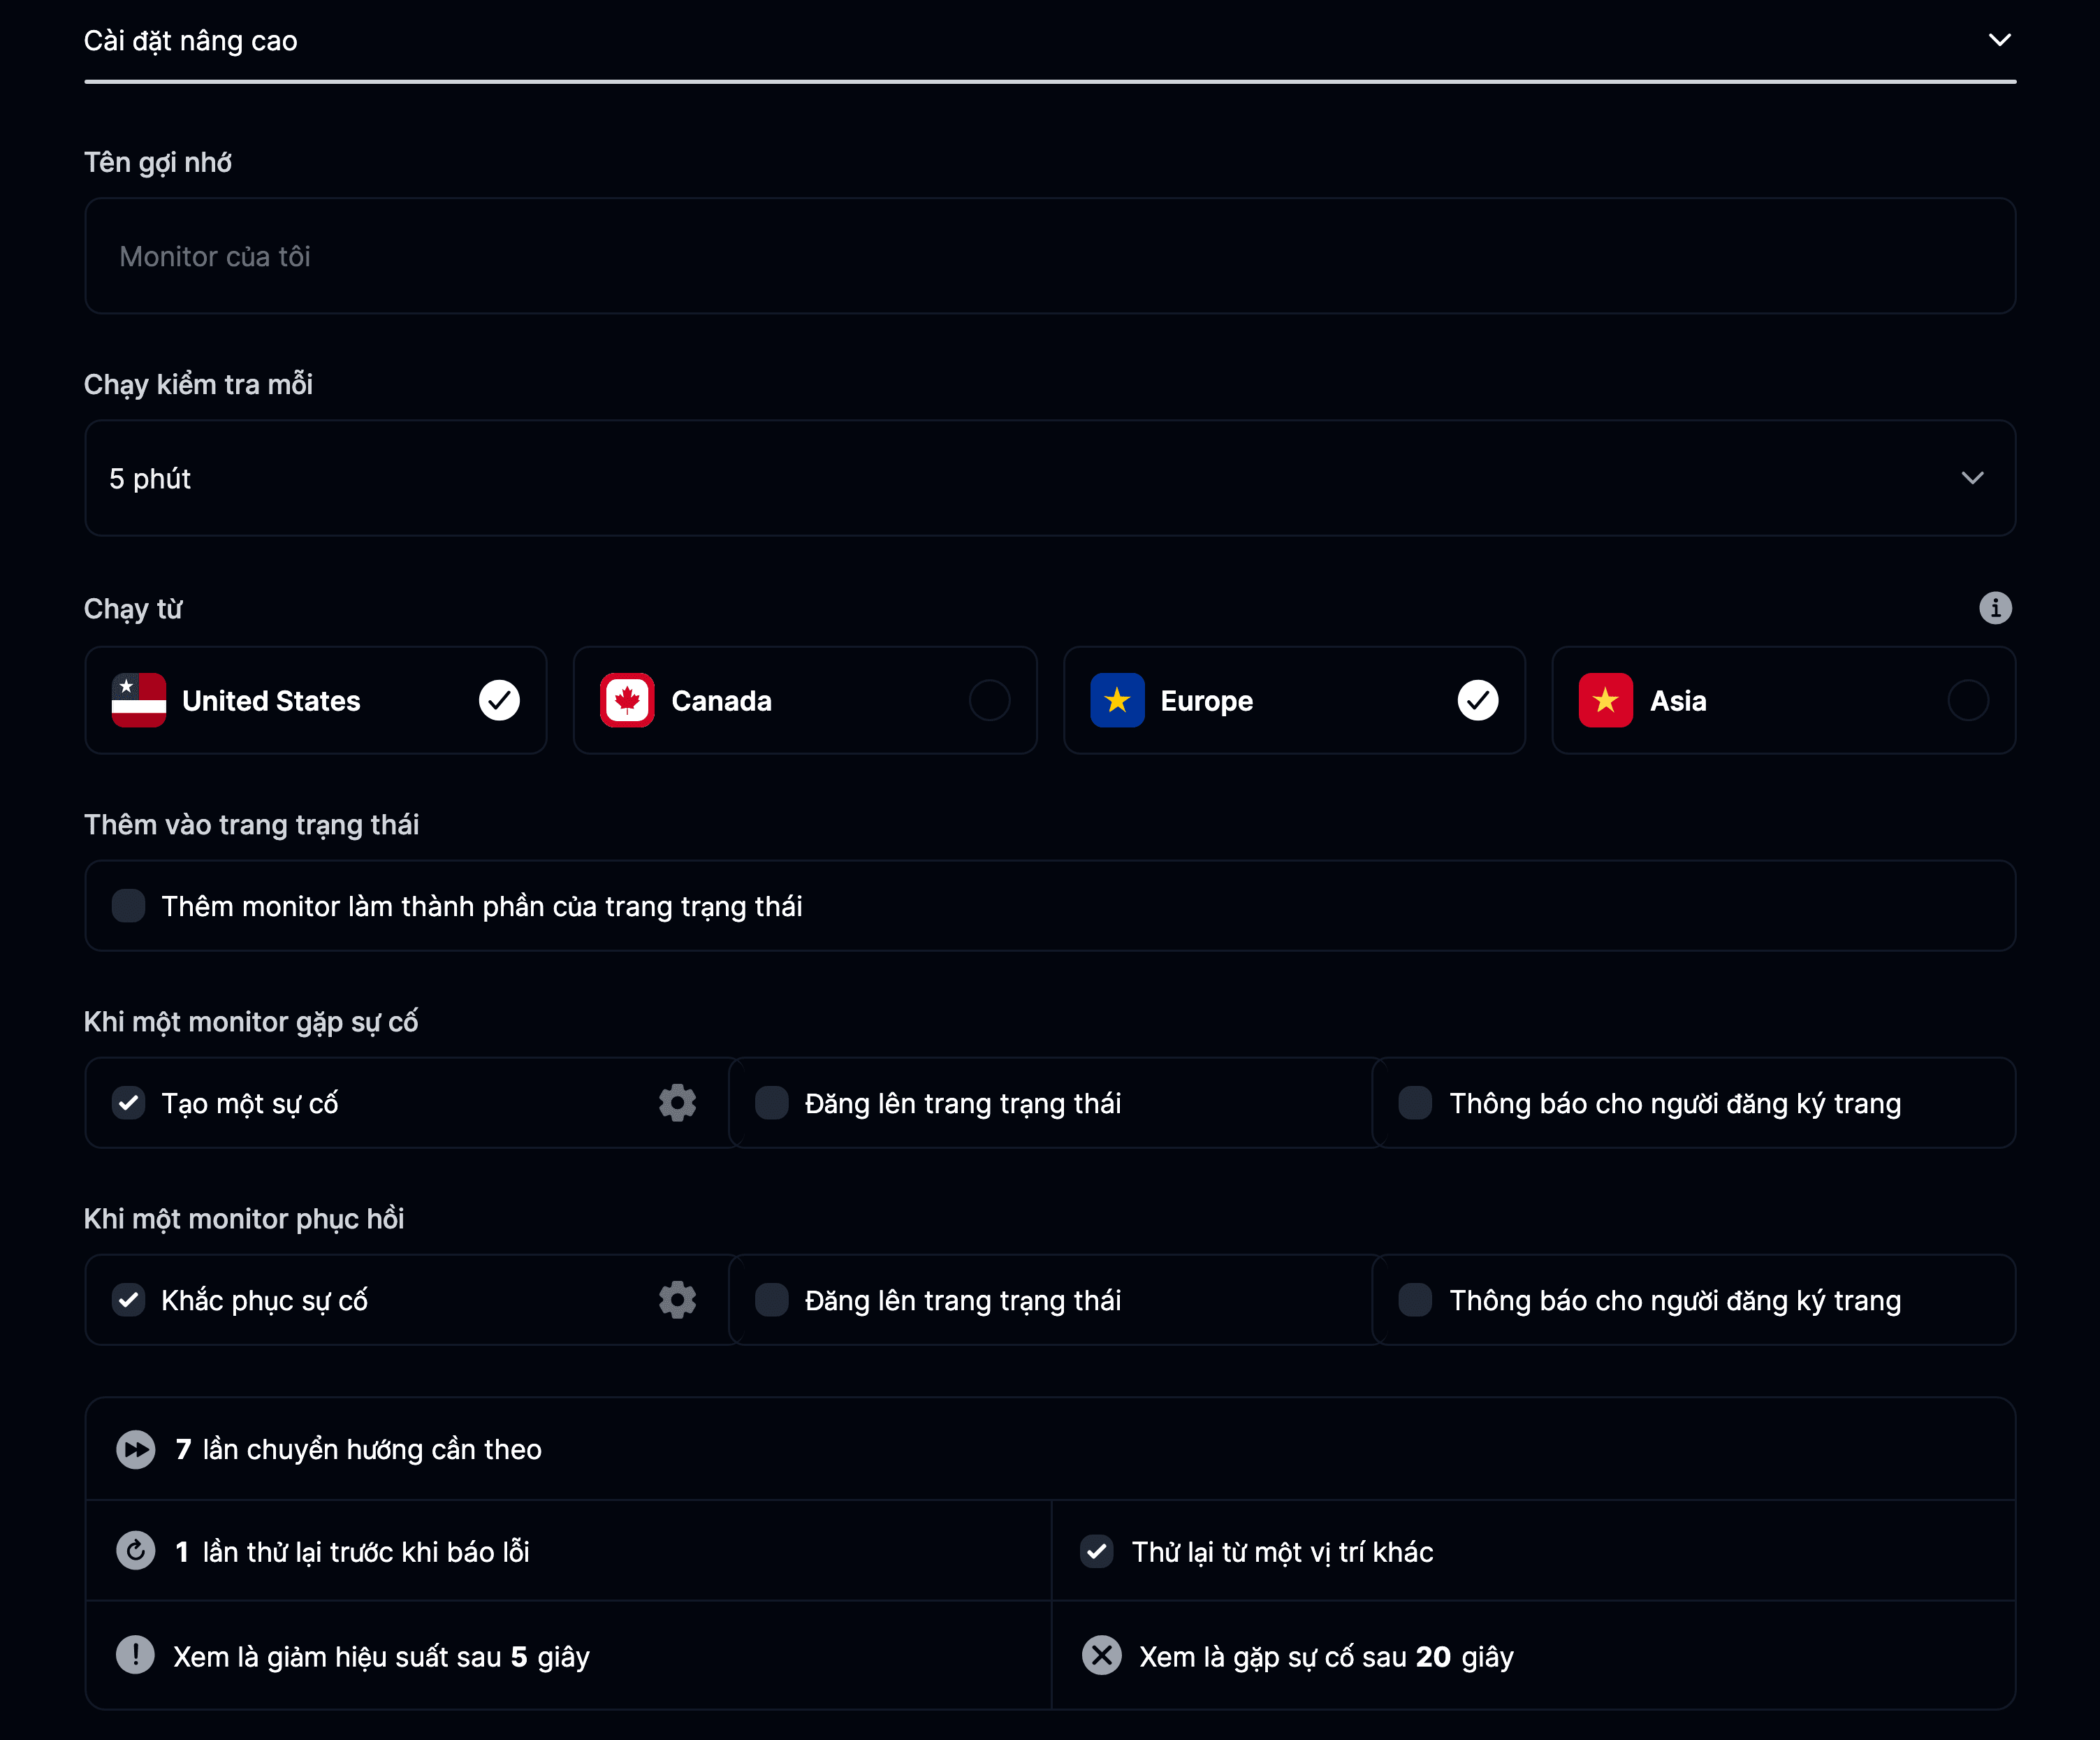This screenshot has height=1740, width=2100.
Task: Edit the 7 lần chuyển hướng value
Action: 183,1450
